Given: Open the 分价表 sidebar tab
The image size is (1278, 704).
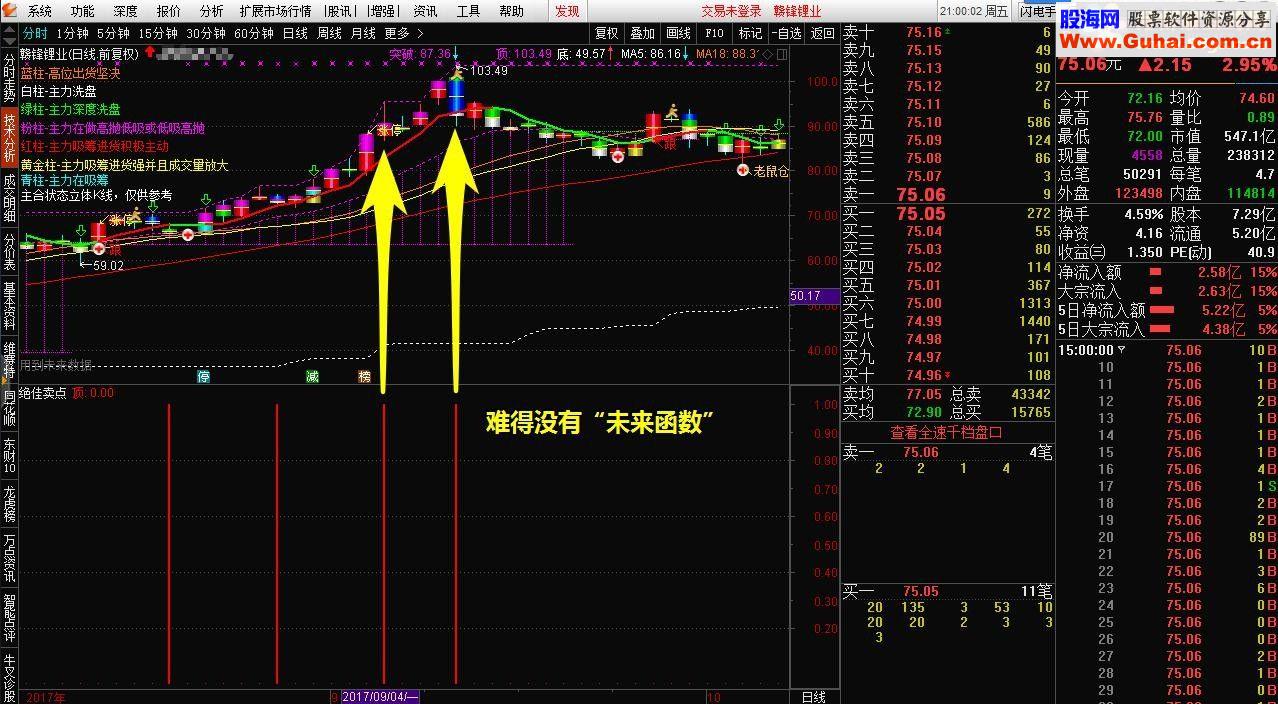Looking at the screenshot, I should [9, 253].
